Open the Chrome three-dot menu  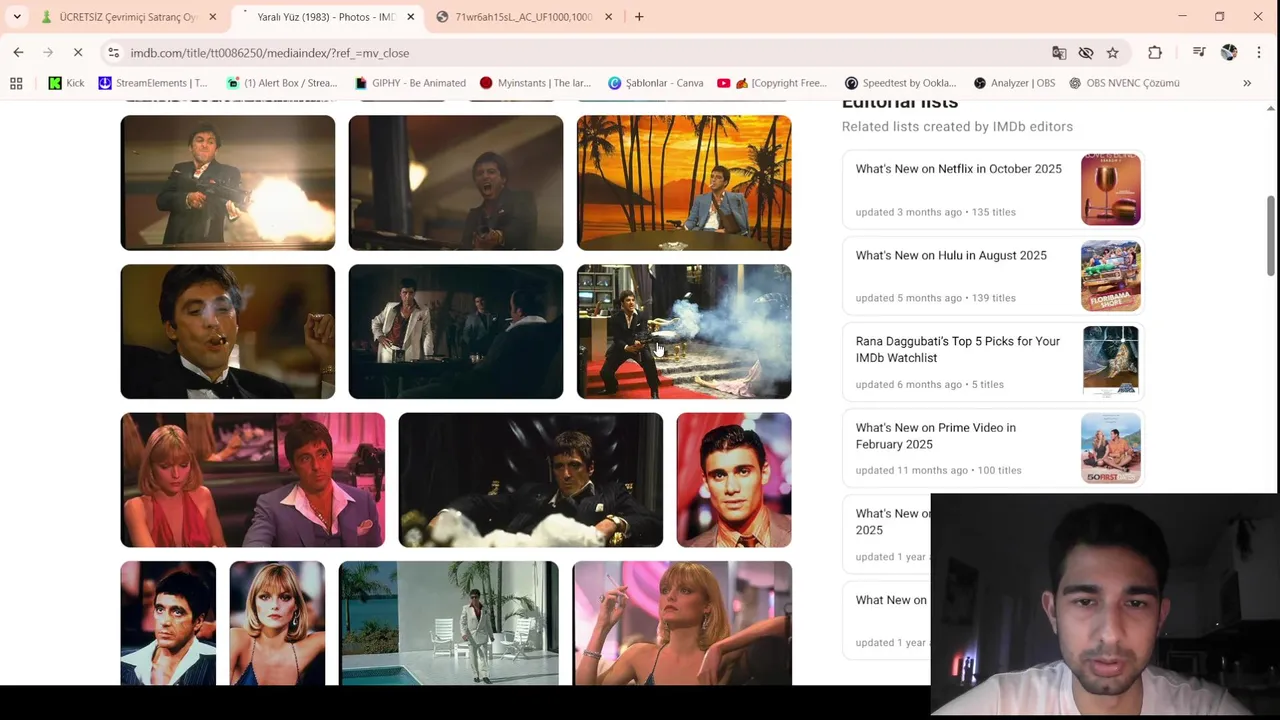[1259, 52]
